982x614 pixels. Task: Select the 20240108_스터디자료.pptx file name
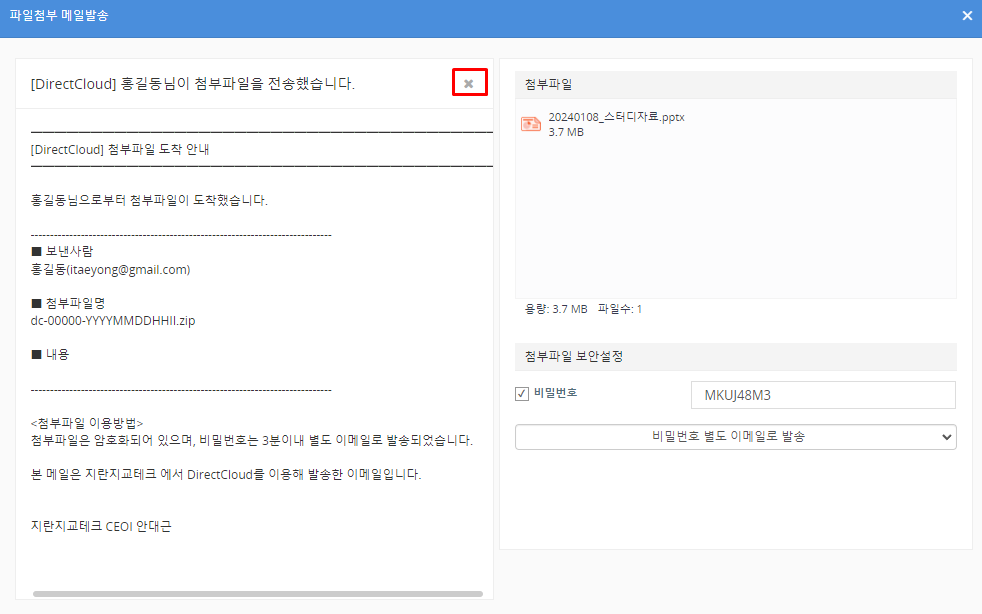tap(616, 117)
